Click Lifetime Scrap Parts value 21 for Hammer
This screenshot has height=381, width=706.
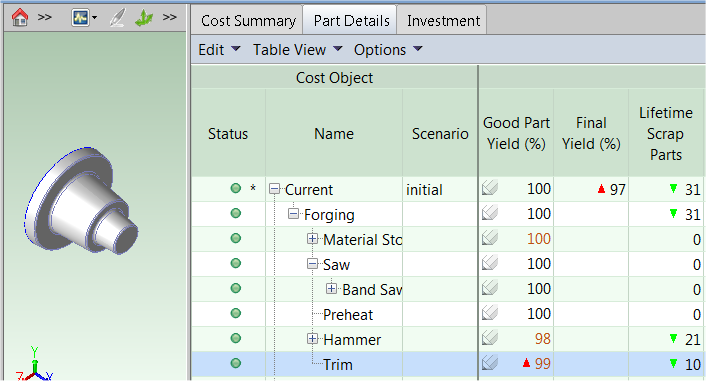click(692, 340)
